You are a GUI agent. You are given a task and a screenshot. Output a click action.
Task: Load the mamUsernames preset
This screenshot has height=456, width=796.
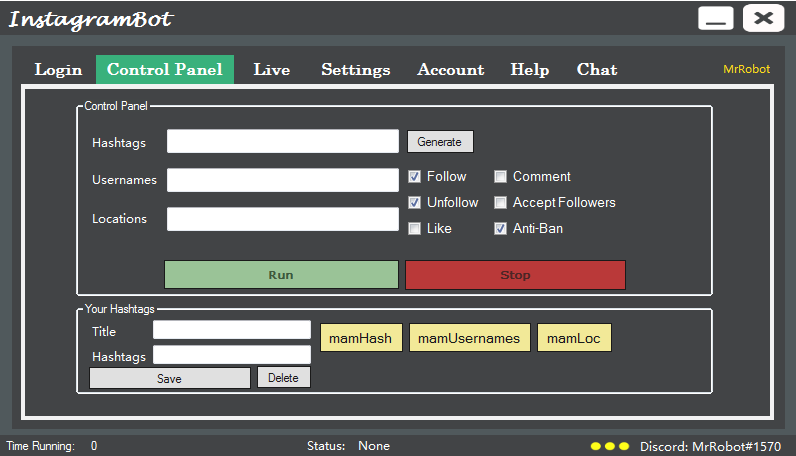[x=470, y=338]
